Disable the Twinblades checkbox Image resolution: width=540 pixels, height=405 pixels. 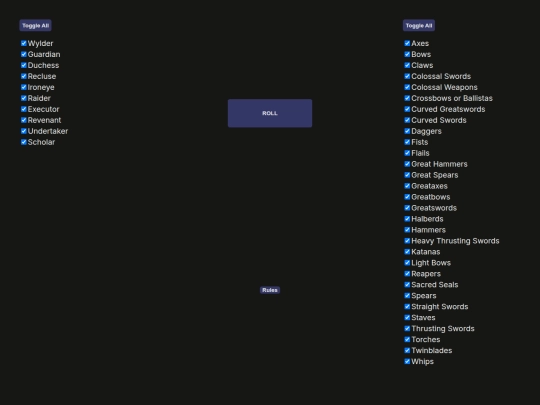point(407,351)
